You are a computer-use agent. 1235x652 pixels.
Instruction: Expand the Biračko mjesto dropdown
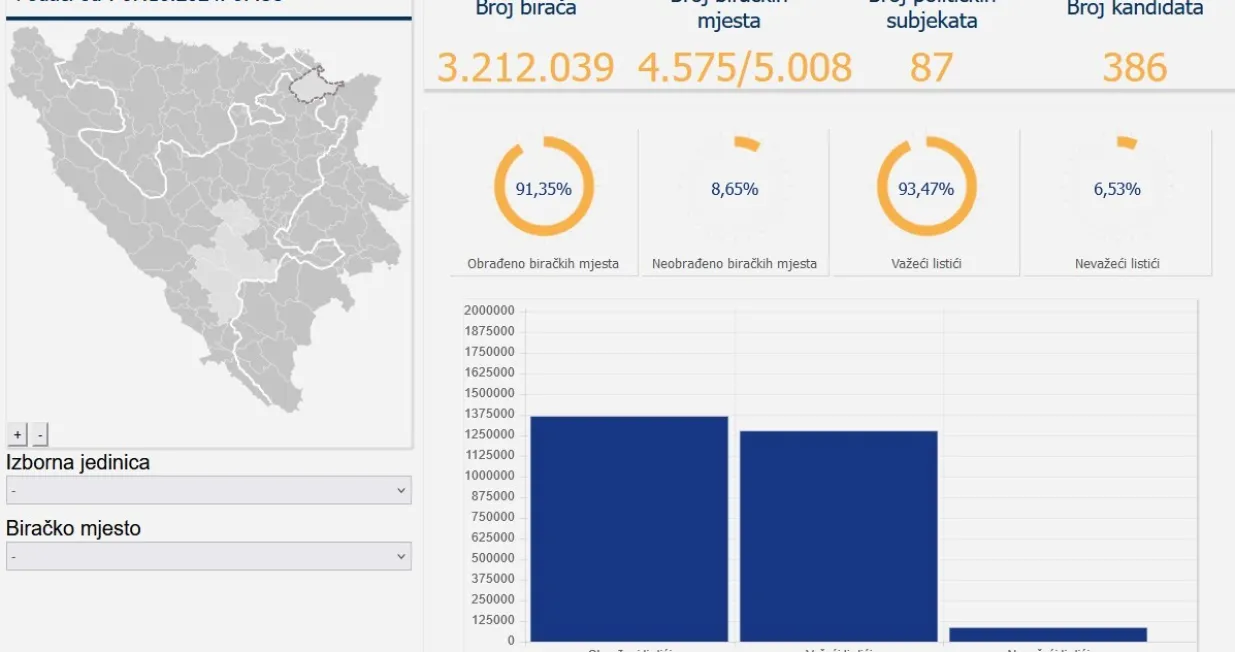tap(208, 556)
